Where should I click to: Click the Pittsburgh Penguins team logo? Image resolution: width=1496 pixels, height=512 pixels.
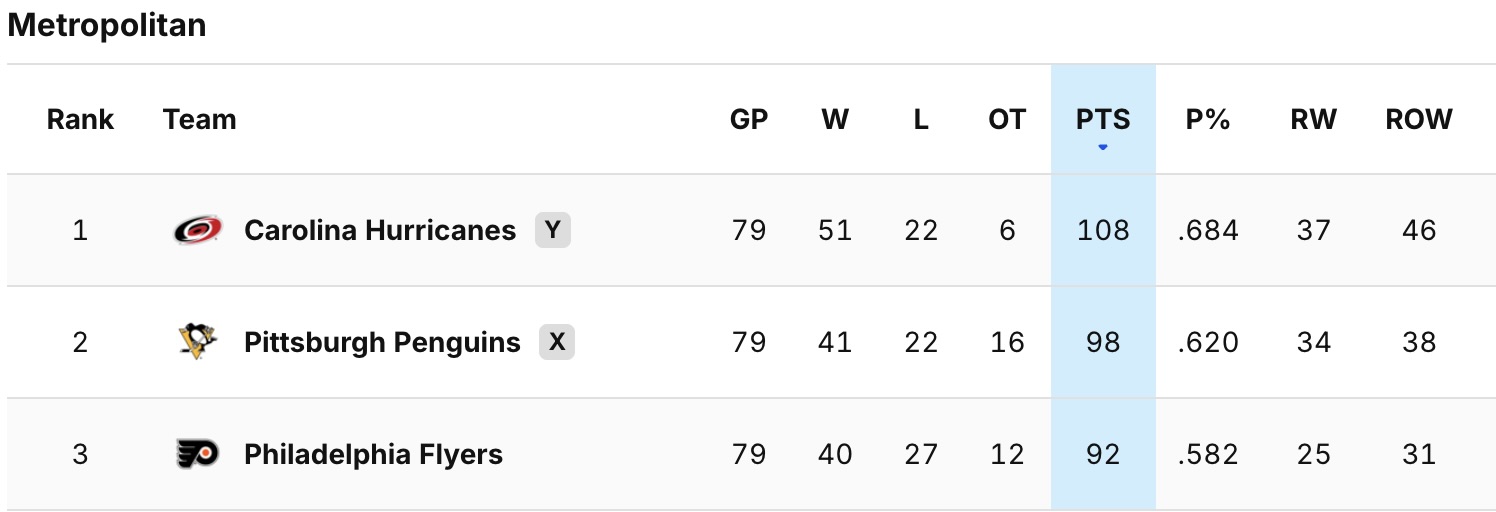198,343
